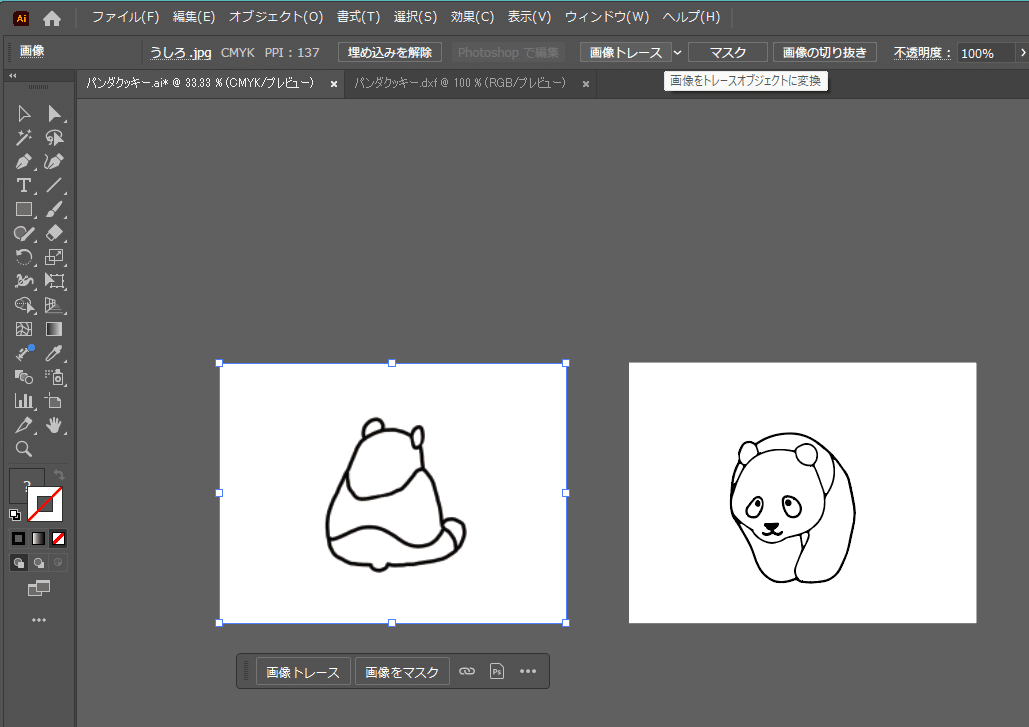1029x727 pixels.
Task: Select the Slice tool
Action: tap(24, 425)
